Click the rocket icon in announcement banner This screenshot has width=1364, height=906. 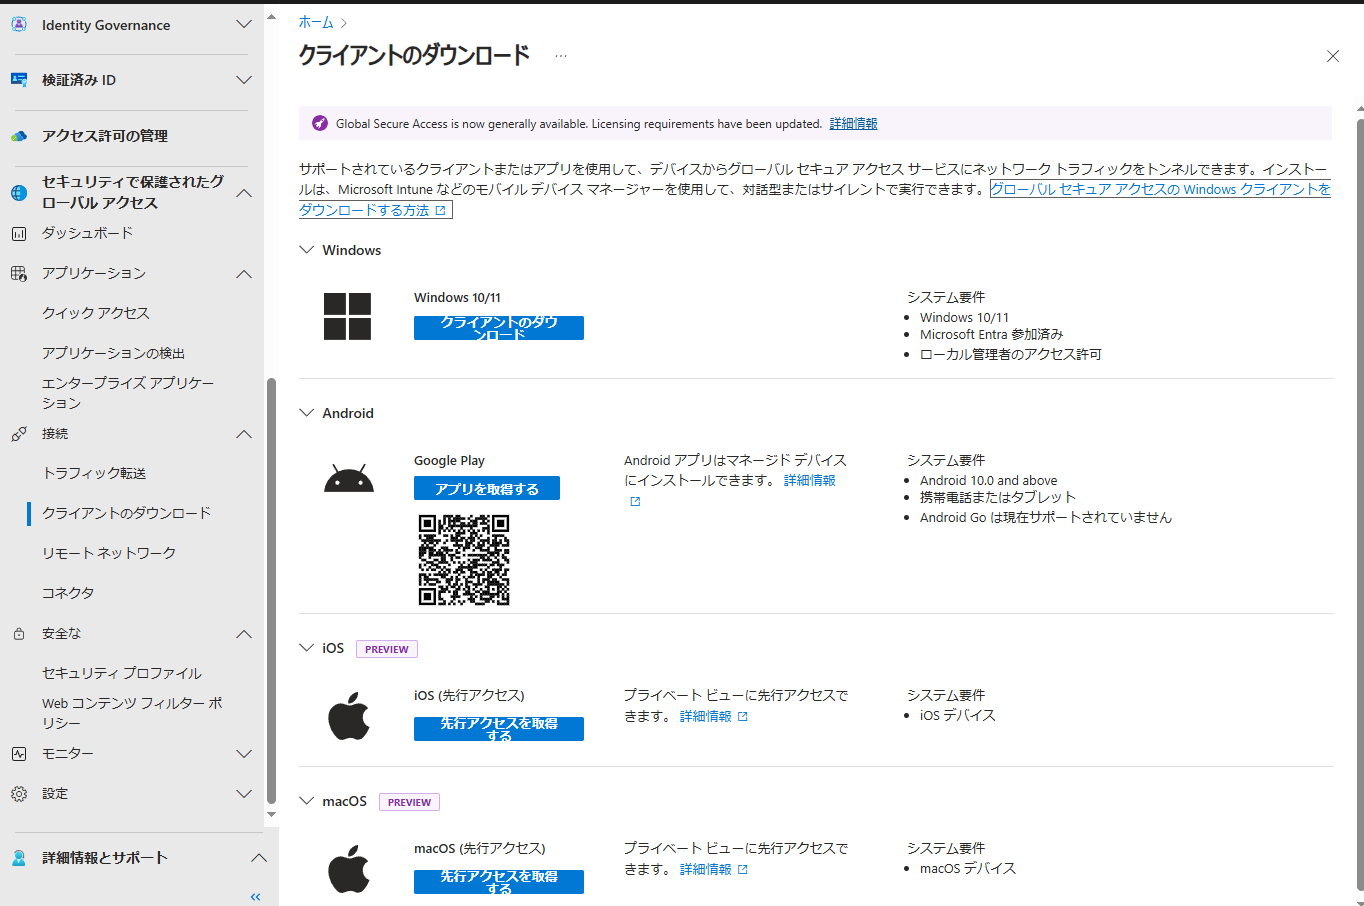(x=320, y=123)
